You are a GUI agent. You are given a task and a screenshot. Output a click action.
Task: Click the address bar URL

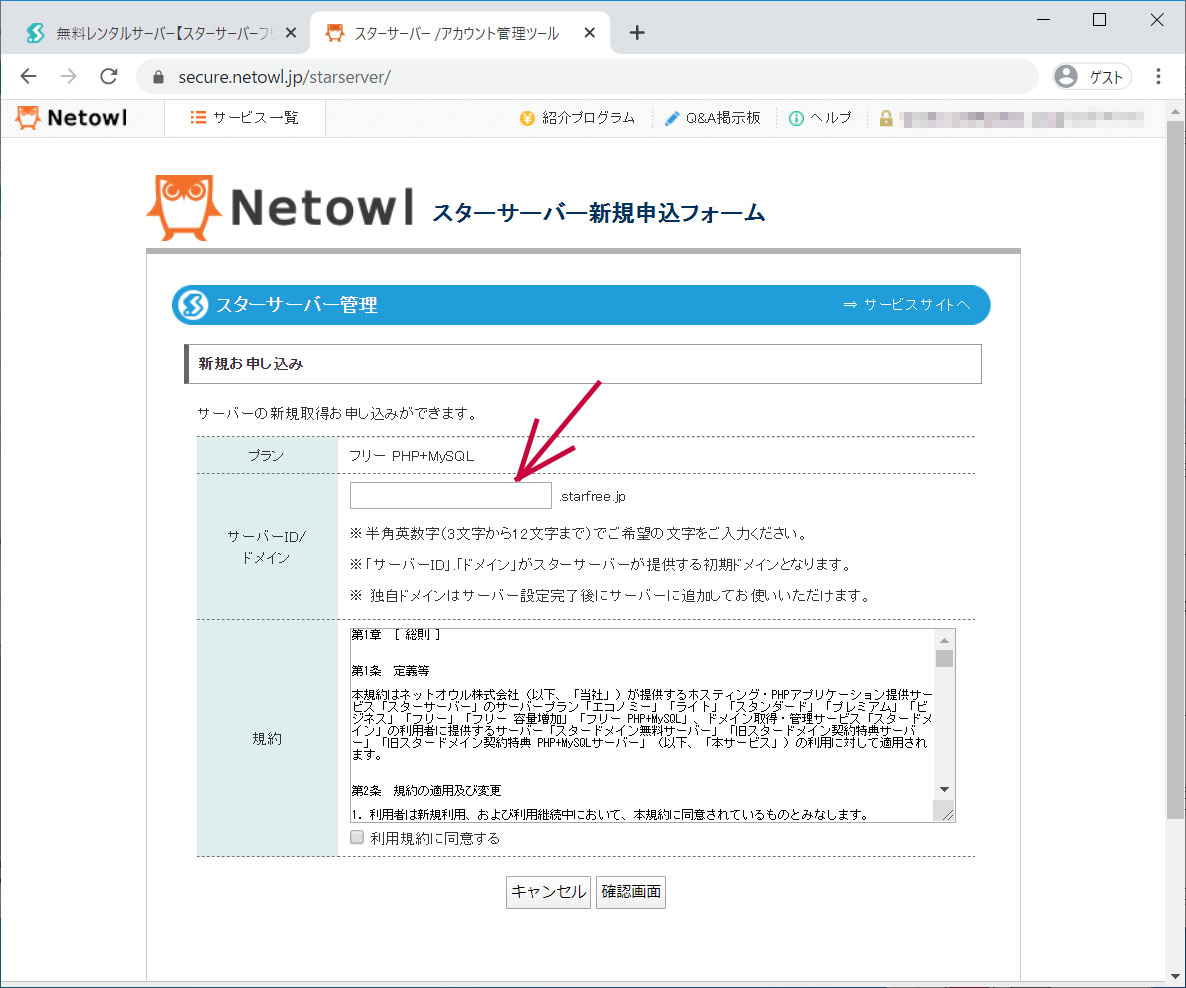[x=284, y=77]
